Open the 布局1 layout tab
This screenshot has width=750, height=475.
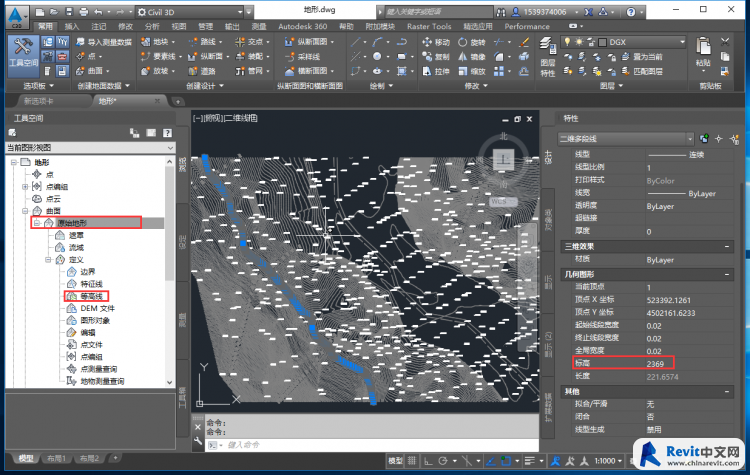click(x=56, y=458)
